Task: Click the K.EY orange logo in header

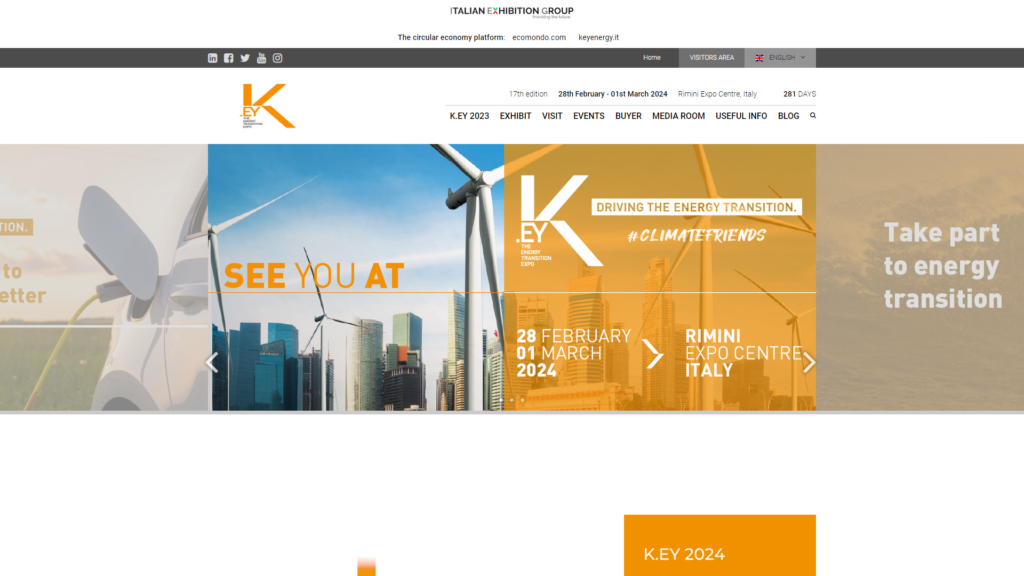Action: [x=268, y=106]
